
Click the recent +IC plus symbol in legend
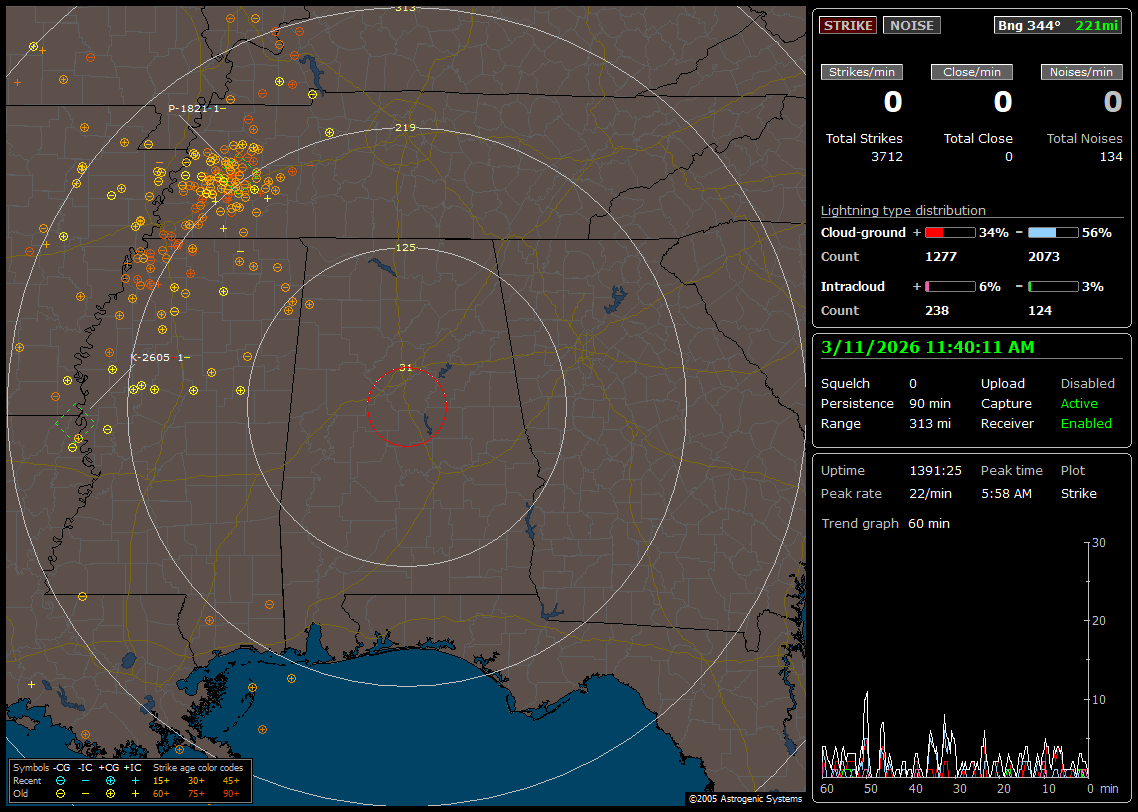(135, 780)
